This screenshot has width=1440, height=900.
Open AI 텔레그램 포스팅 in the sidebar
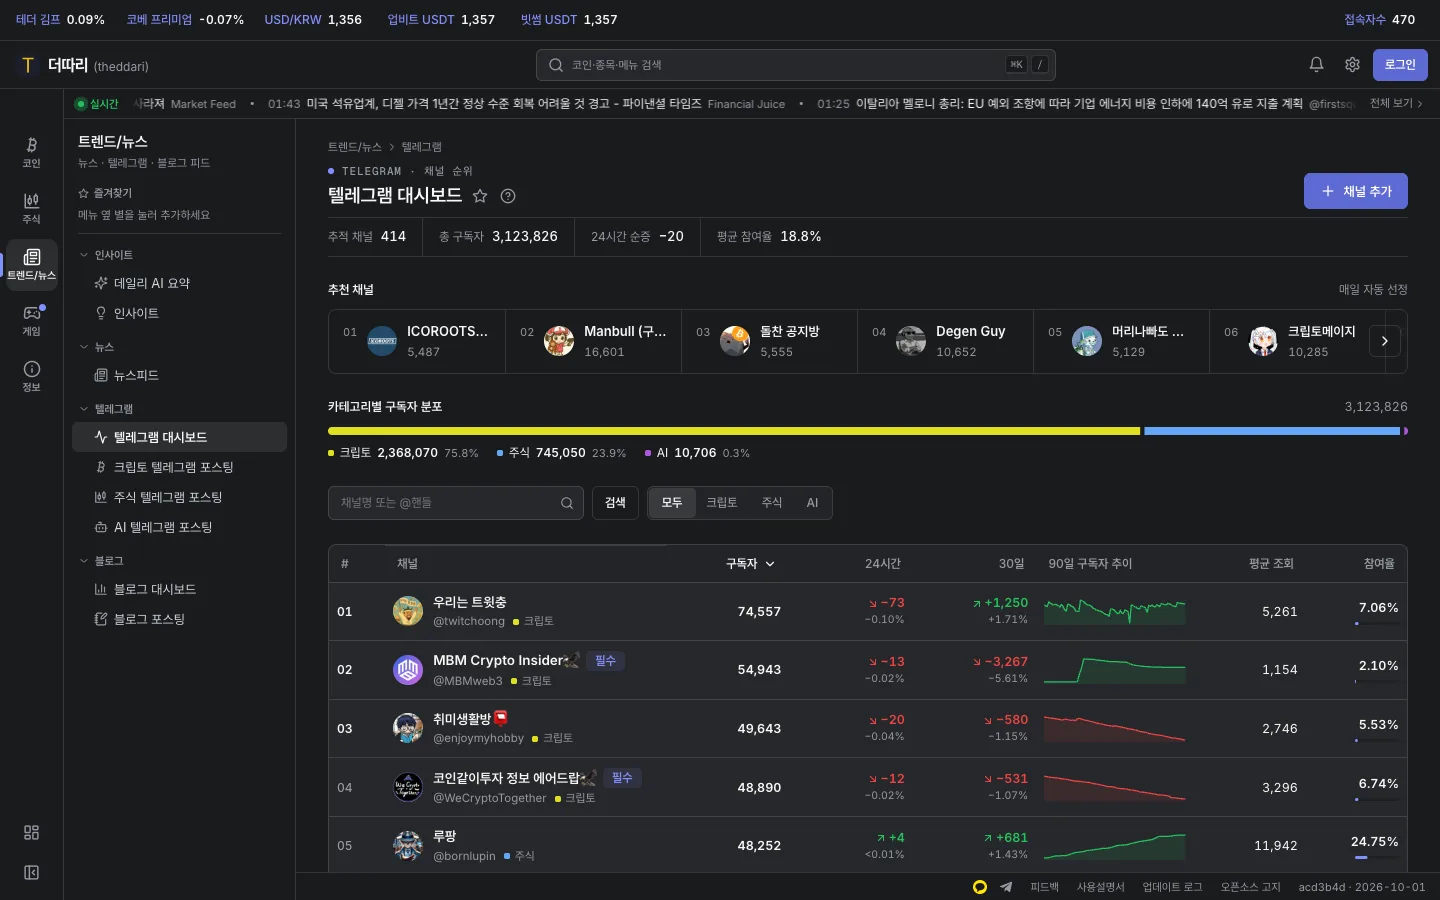pyautogui.click(x=179, y=527)
